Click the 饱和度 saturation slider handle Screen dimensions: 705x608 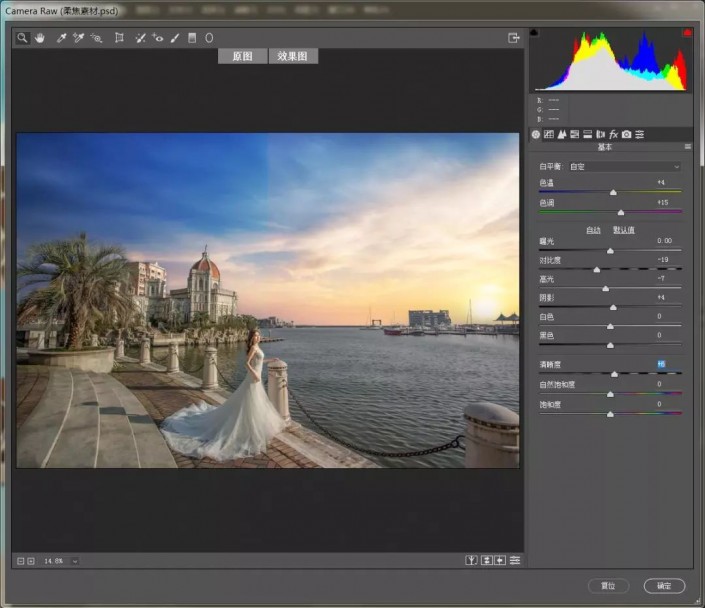point(610,414)
